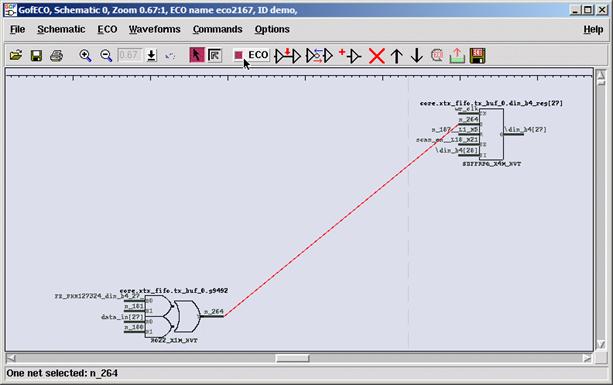Toggle the pointer selection mode tool
This screenshot has height=385, width=613.
click(x=197, y=55)
